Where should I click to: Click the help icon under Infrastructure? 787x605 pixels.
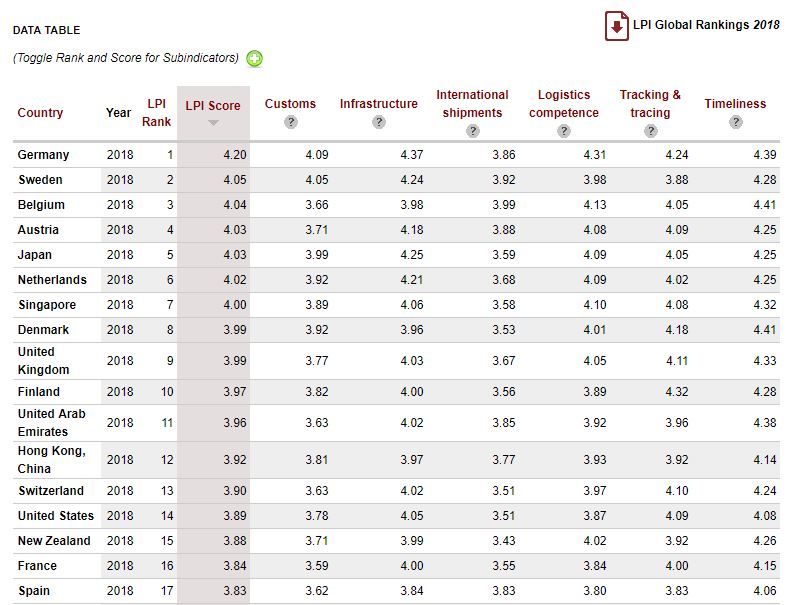[378, 122]
